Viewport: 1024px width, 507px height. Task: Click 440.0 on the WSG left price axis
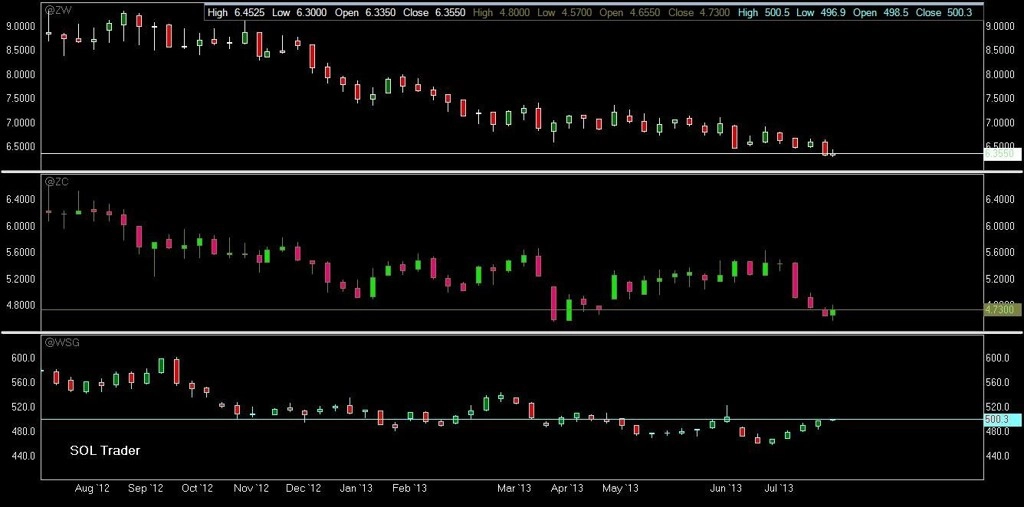click(x=22, y=455)
